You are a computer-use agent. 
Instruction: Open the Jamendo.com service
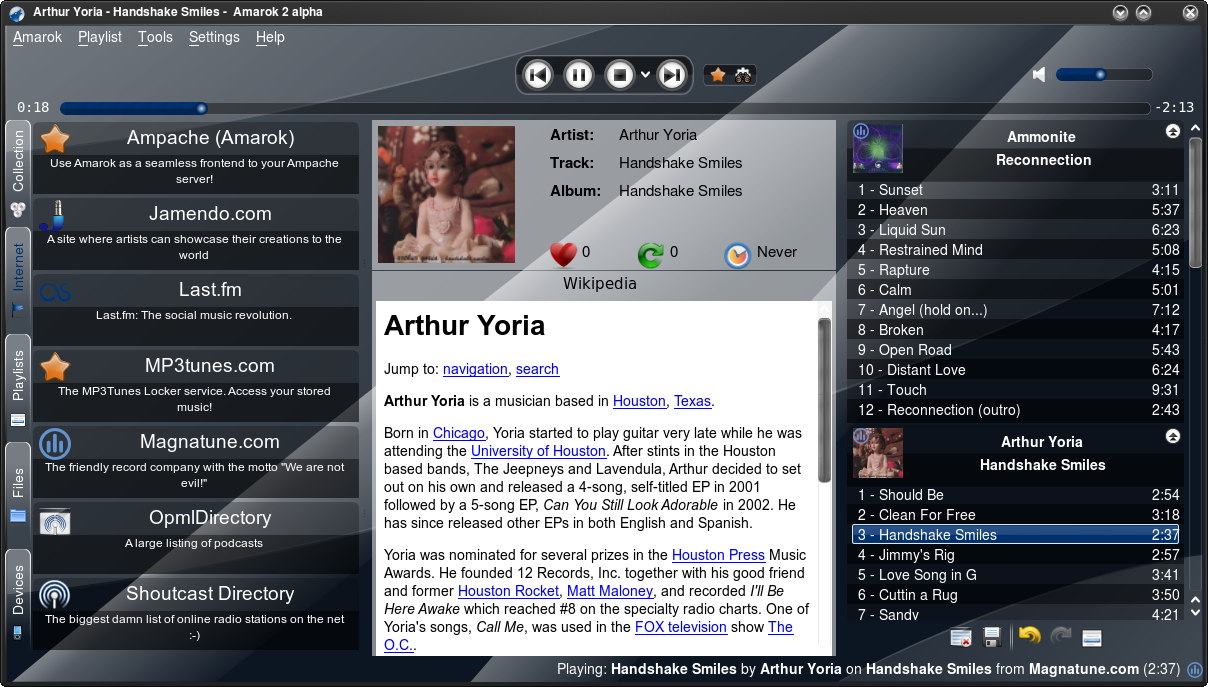pos(195,234)
